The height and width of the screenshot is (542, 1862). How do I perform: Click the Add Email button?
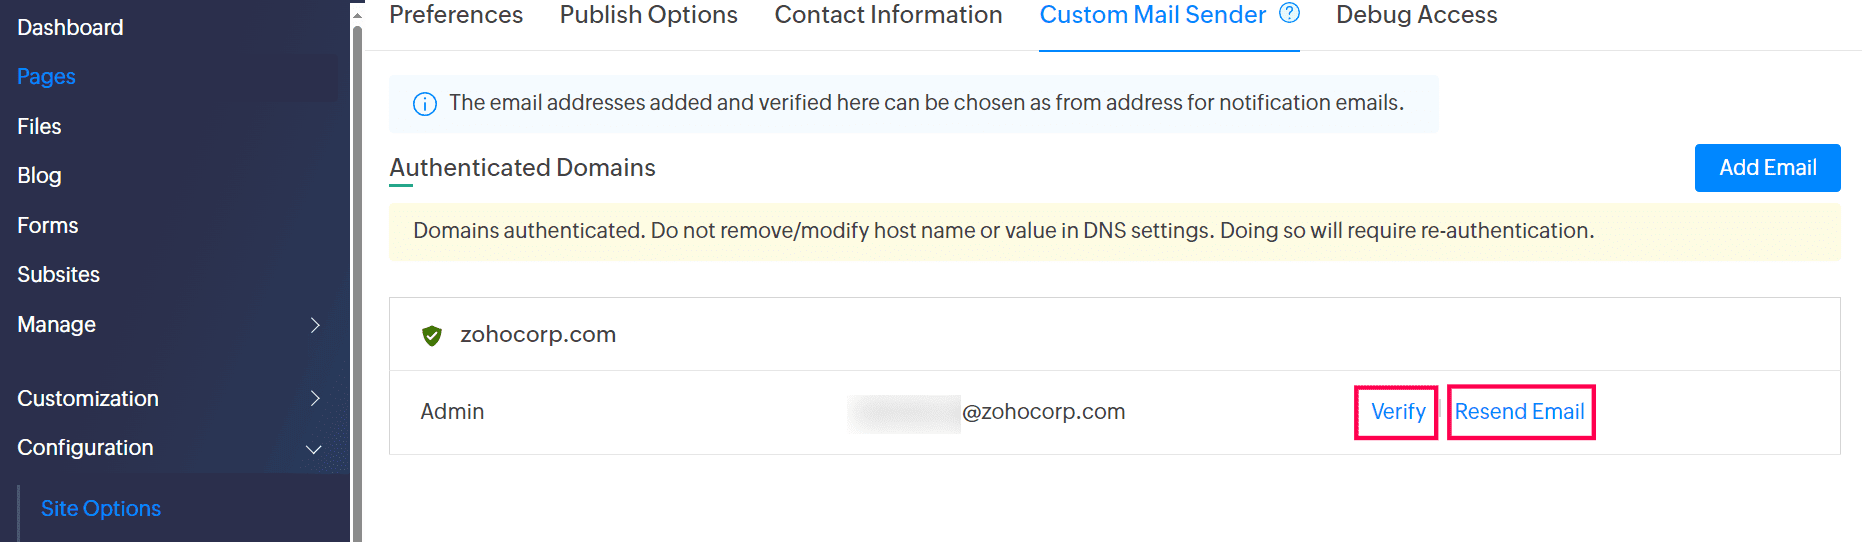pyautogui.click(x=1767, y=168)
